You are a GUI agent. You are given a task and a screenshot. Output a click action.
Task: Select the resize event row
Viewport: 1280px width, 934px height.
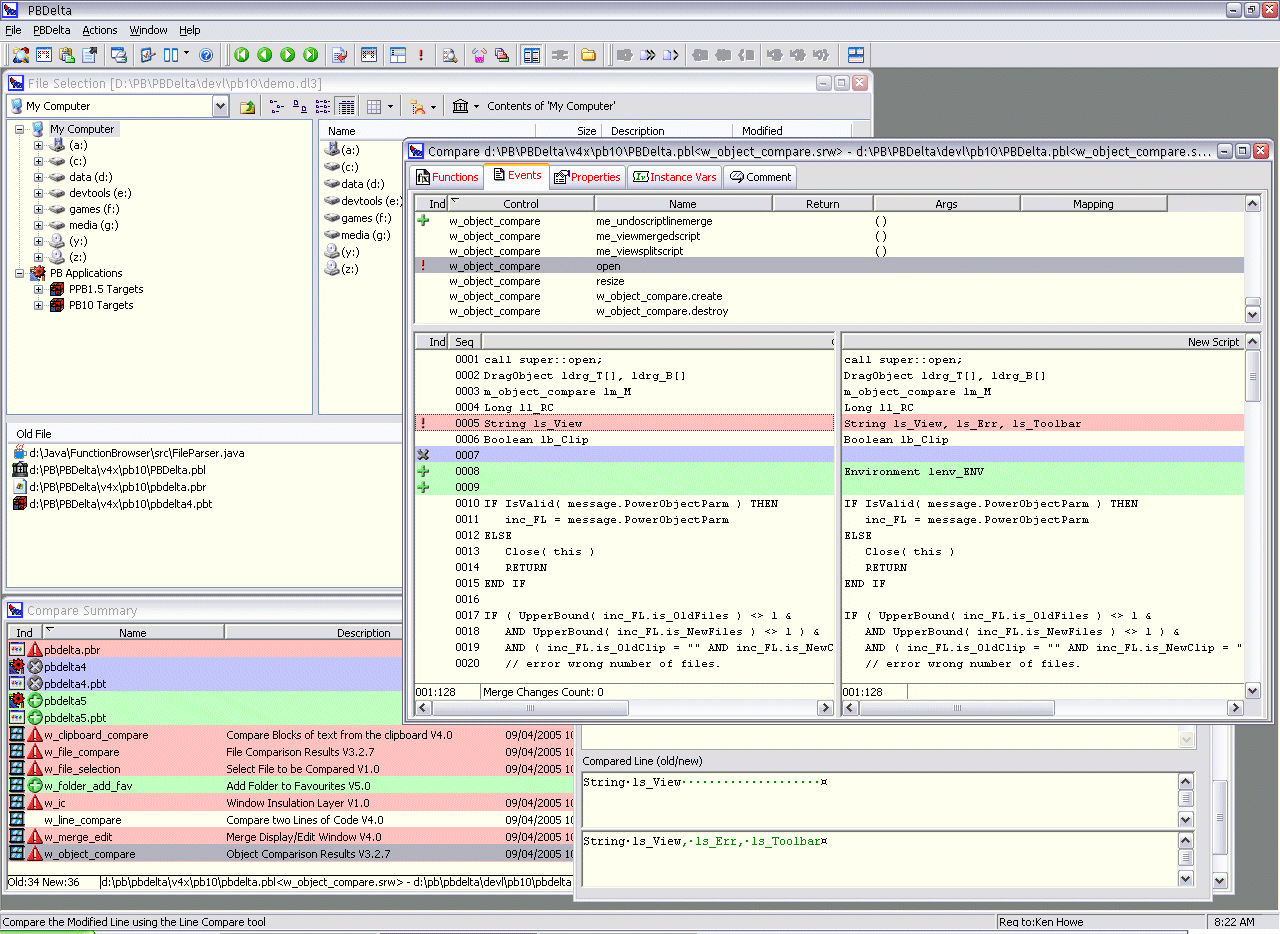pyautogui.click(x=830, y=281)
